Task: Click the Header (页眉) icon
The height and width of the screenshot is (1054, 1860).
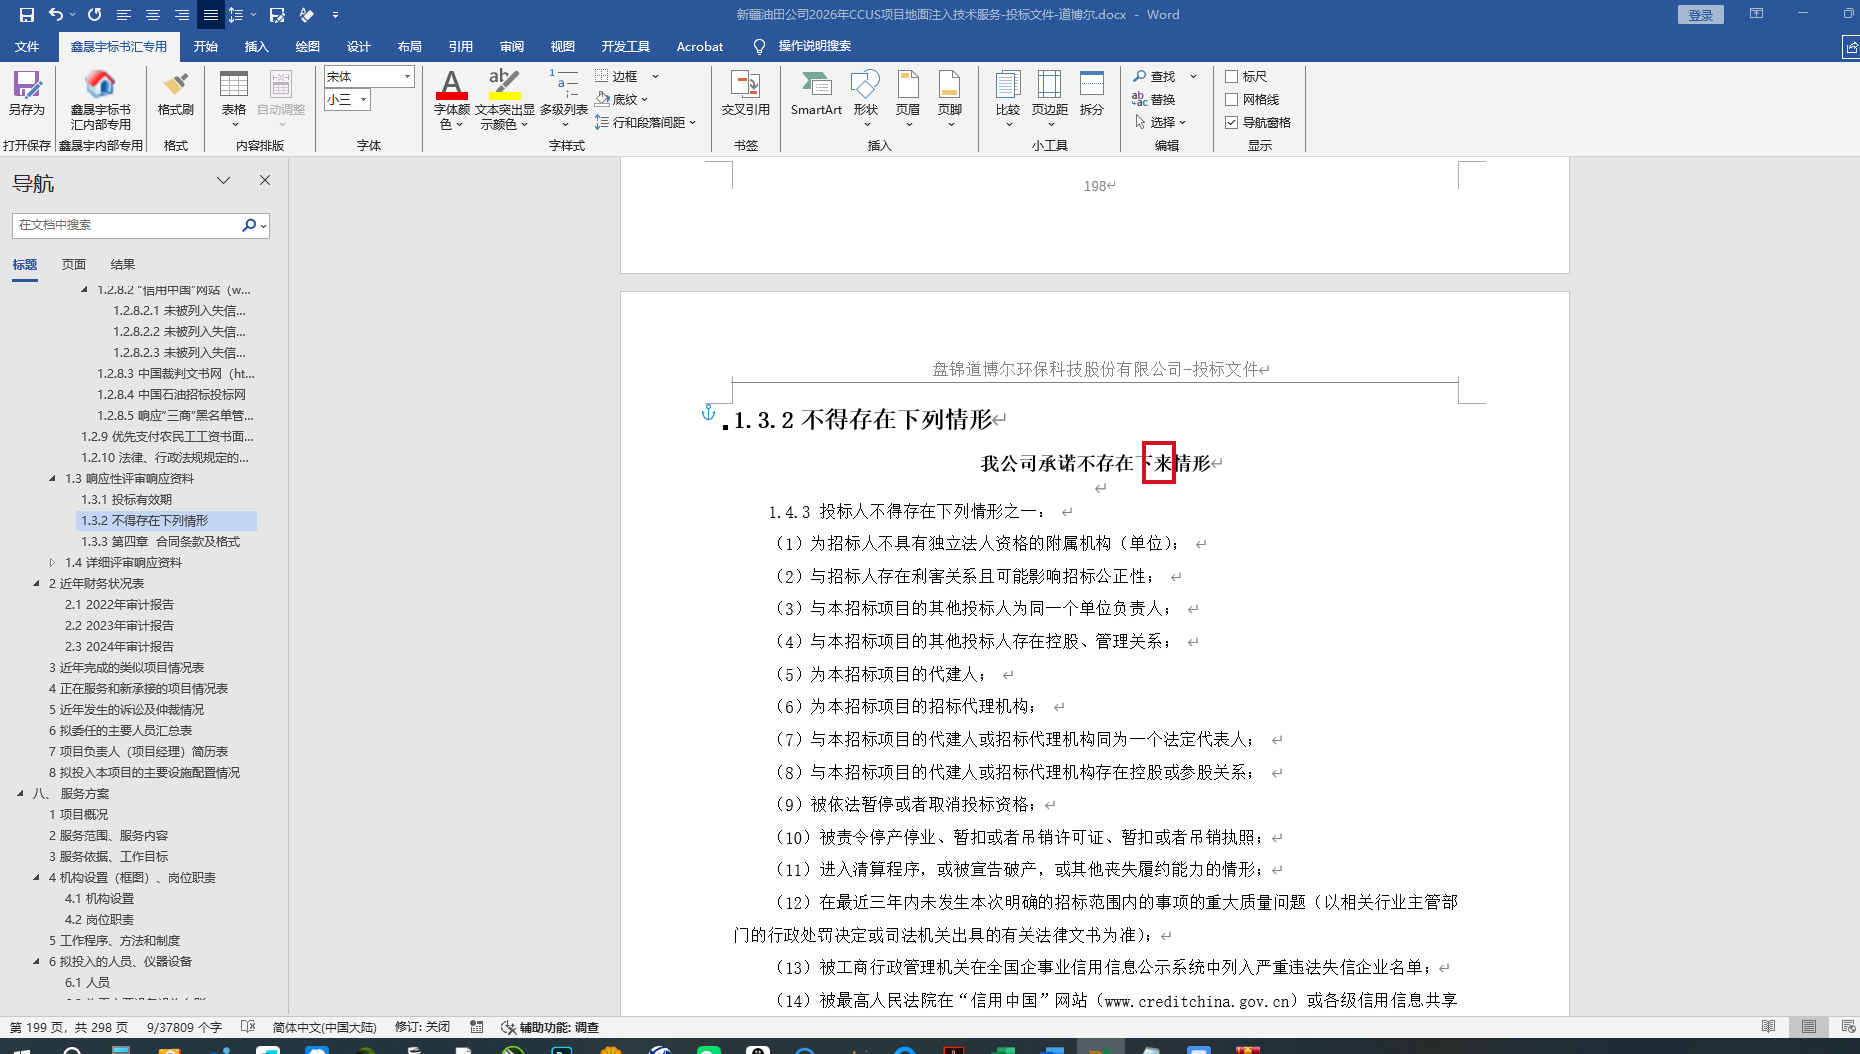Action: (x=908, y=88)
